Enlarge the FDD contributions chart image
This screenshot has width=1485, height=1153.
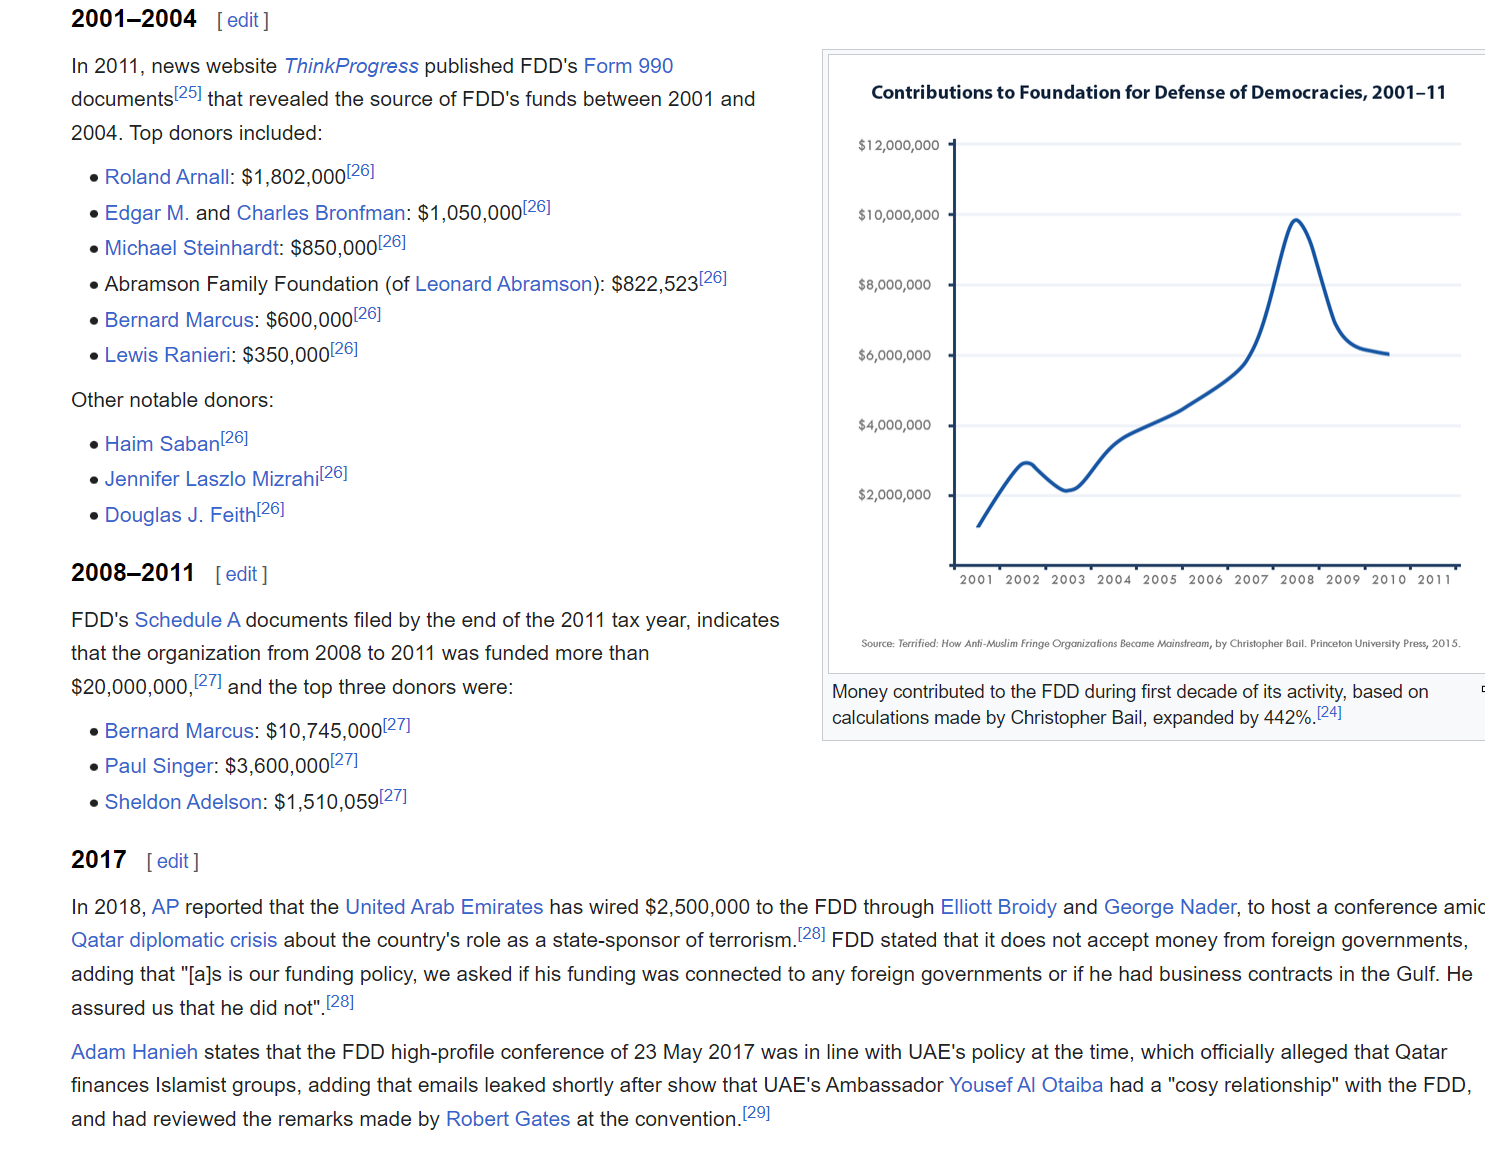1158,362
